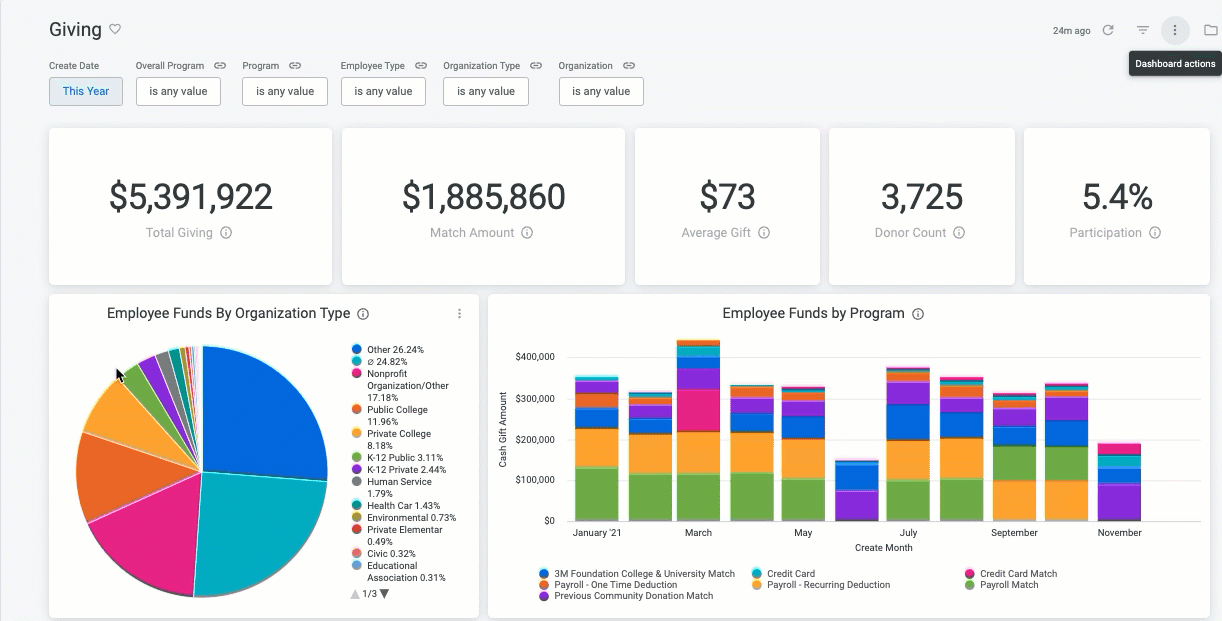Toggle Private Elementar 0.49% legend entry
1222x621 pixels.
tap(396, 536)
